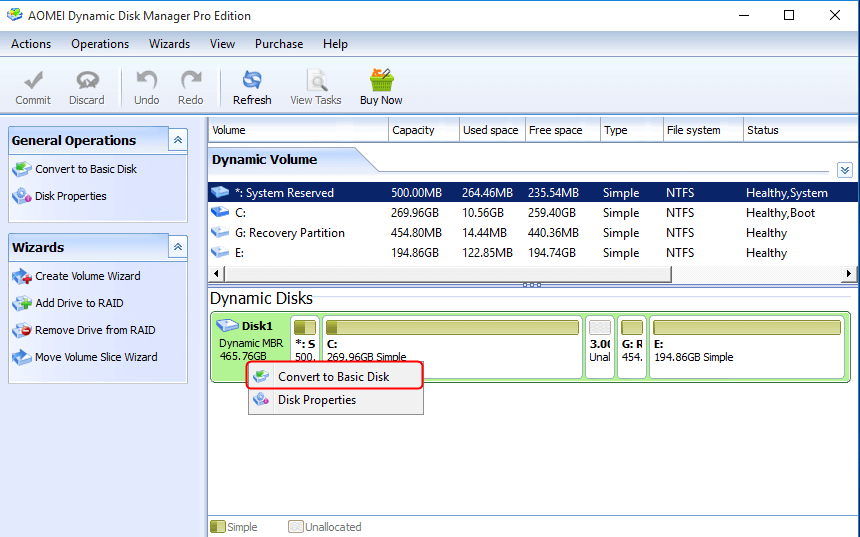Sort by the Used space column header

[493, 130]
